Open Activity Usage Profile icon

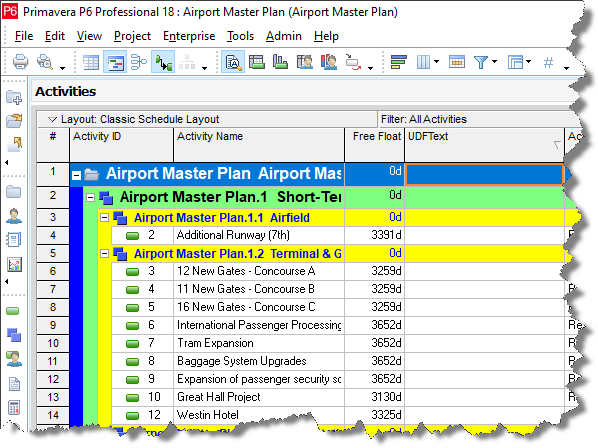[280, 62]
